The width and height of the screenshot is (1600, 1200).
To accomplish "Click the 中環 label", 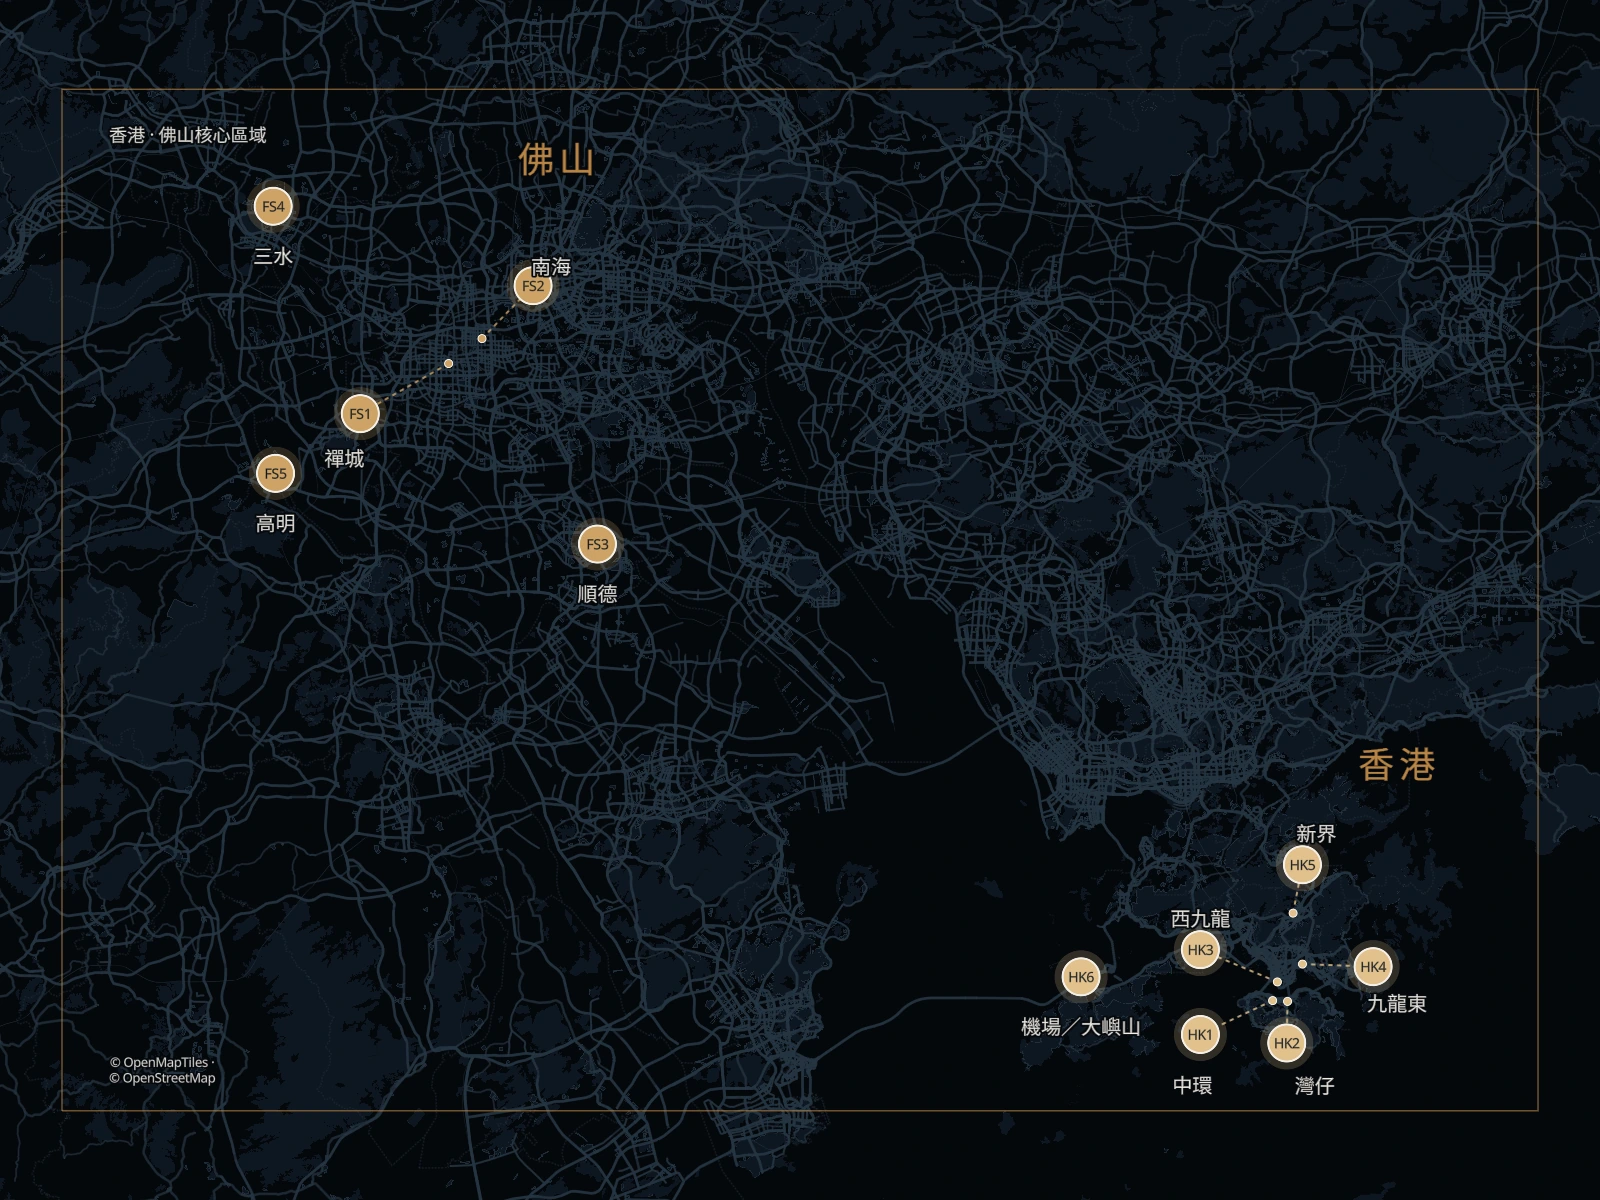I will point(1193,1085).
